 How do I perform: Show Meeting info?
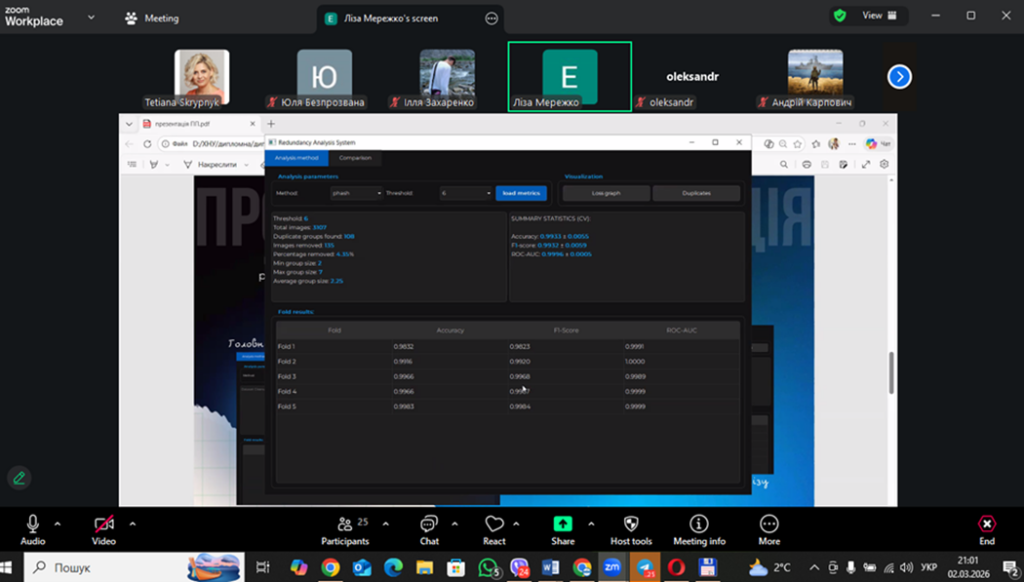[699, 525]
